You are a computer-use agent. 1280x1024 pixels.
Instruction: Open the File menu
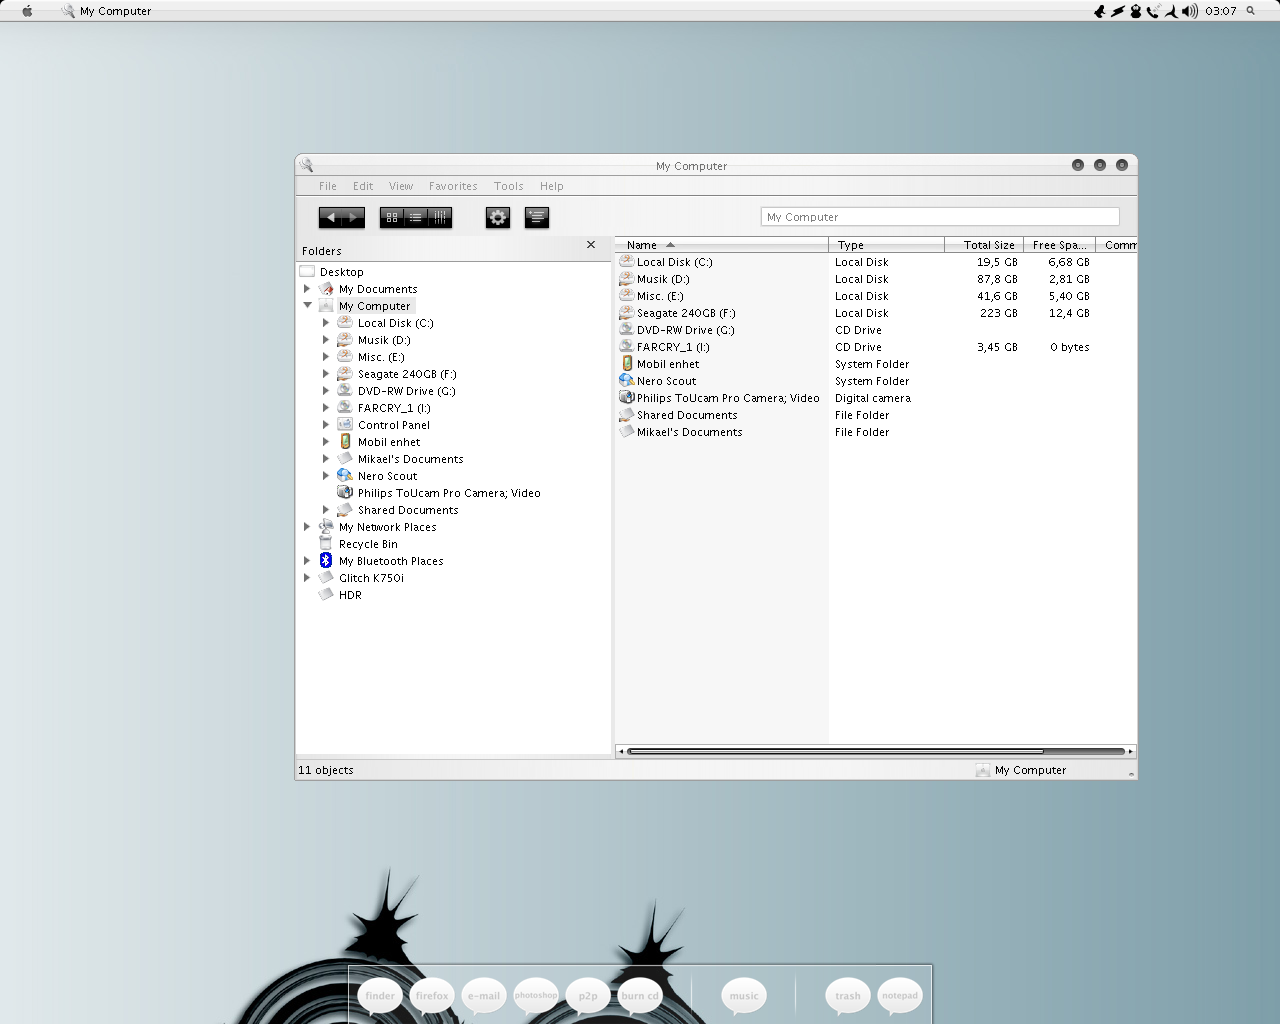(x=328, y=186)
